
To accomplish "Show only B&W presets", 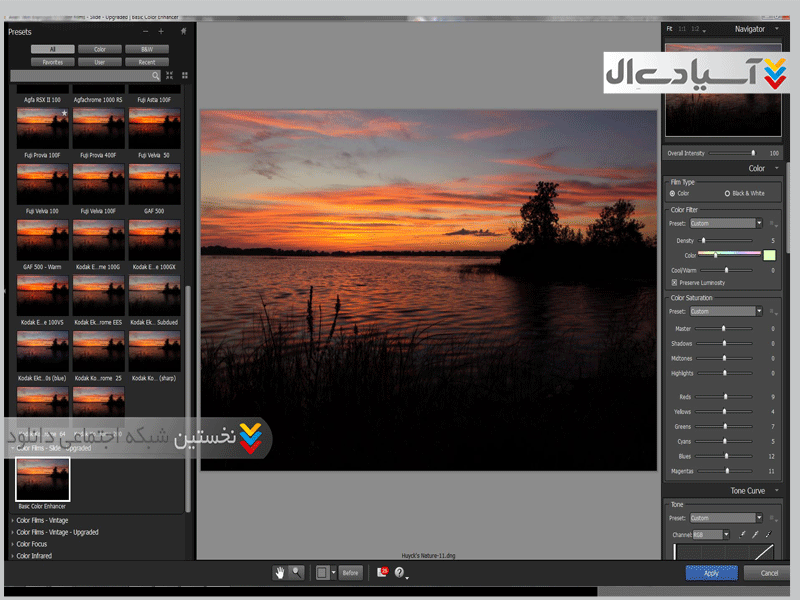I will (x=147, y=48).
